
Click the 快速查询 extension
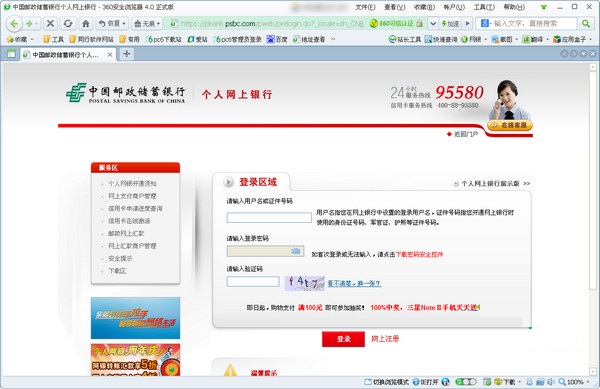[441, 39]
